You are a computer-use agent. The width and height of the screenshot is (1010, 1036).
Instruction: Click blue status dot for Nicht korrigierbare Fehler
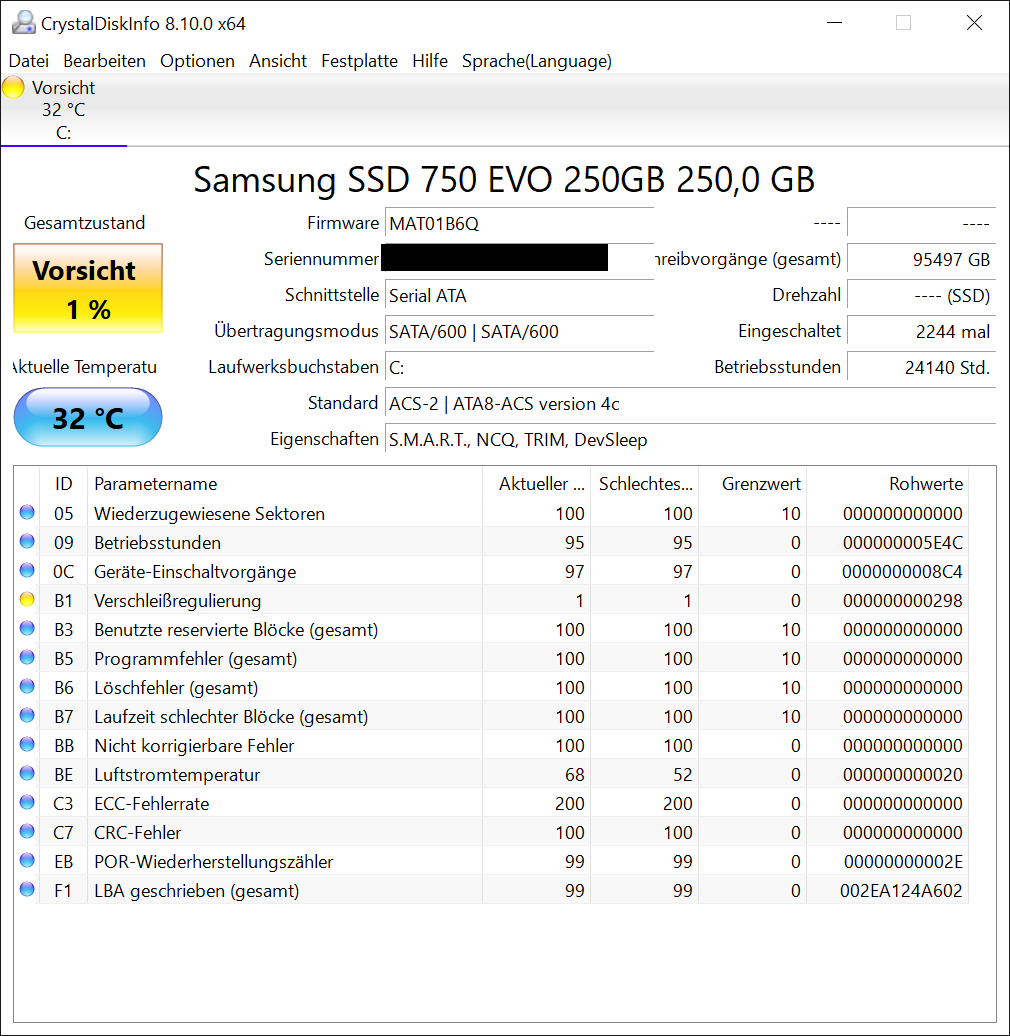coord(27,744)
